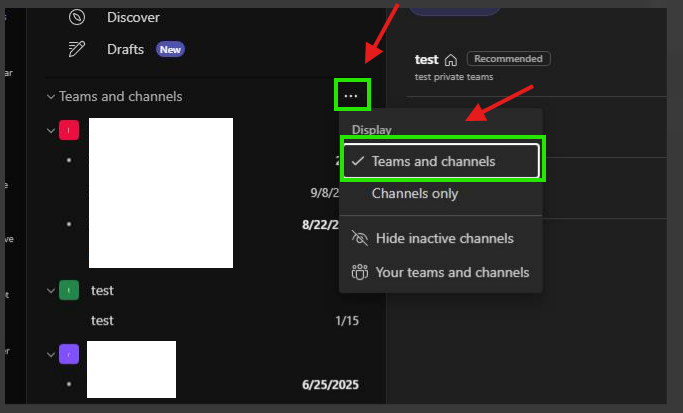Choose Hide inactive channels

(441, 238)
